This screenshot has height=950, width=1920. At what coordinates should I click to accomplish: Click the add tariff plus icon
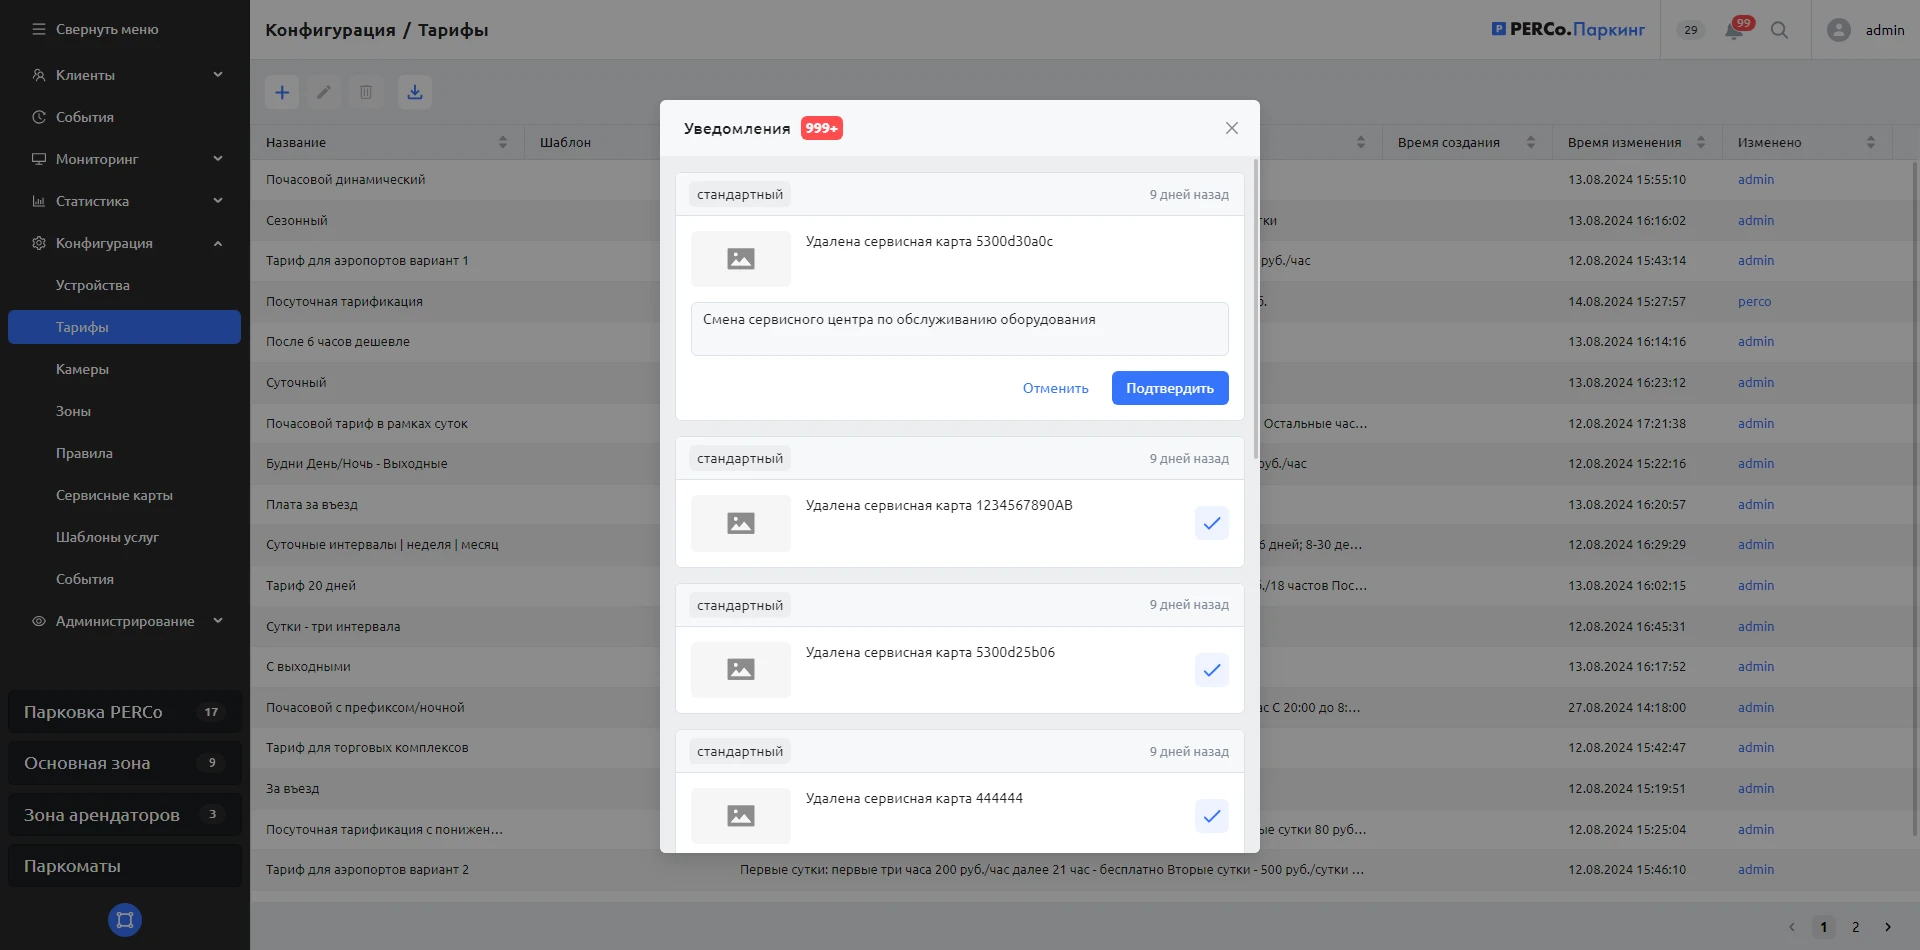click(x=282, y=92)
